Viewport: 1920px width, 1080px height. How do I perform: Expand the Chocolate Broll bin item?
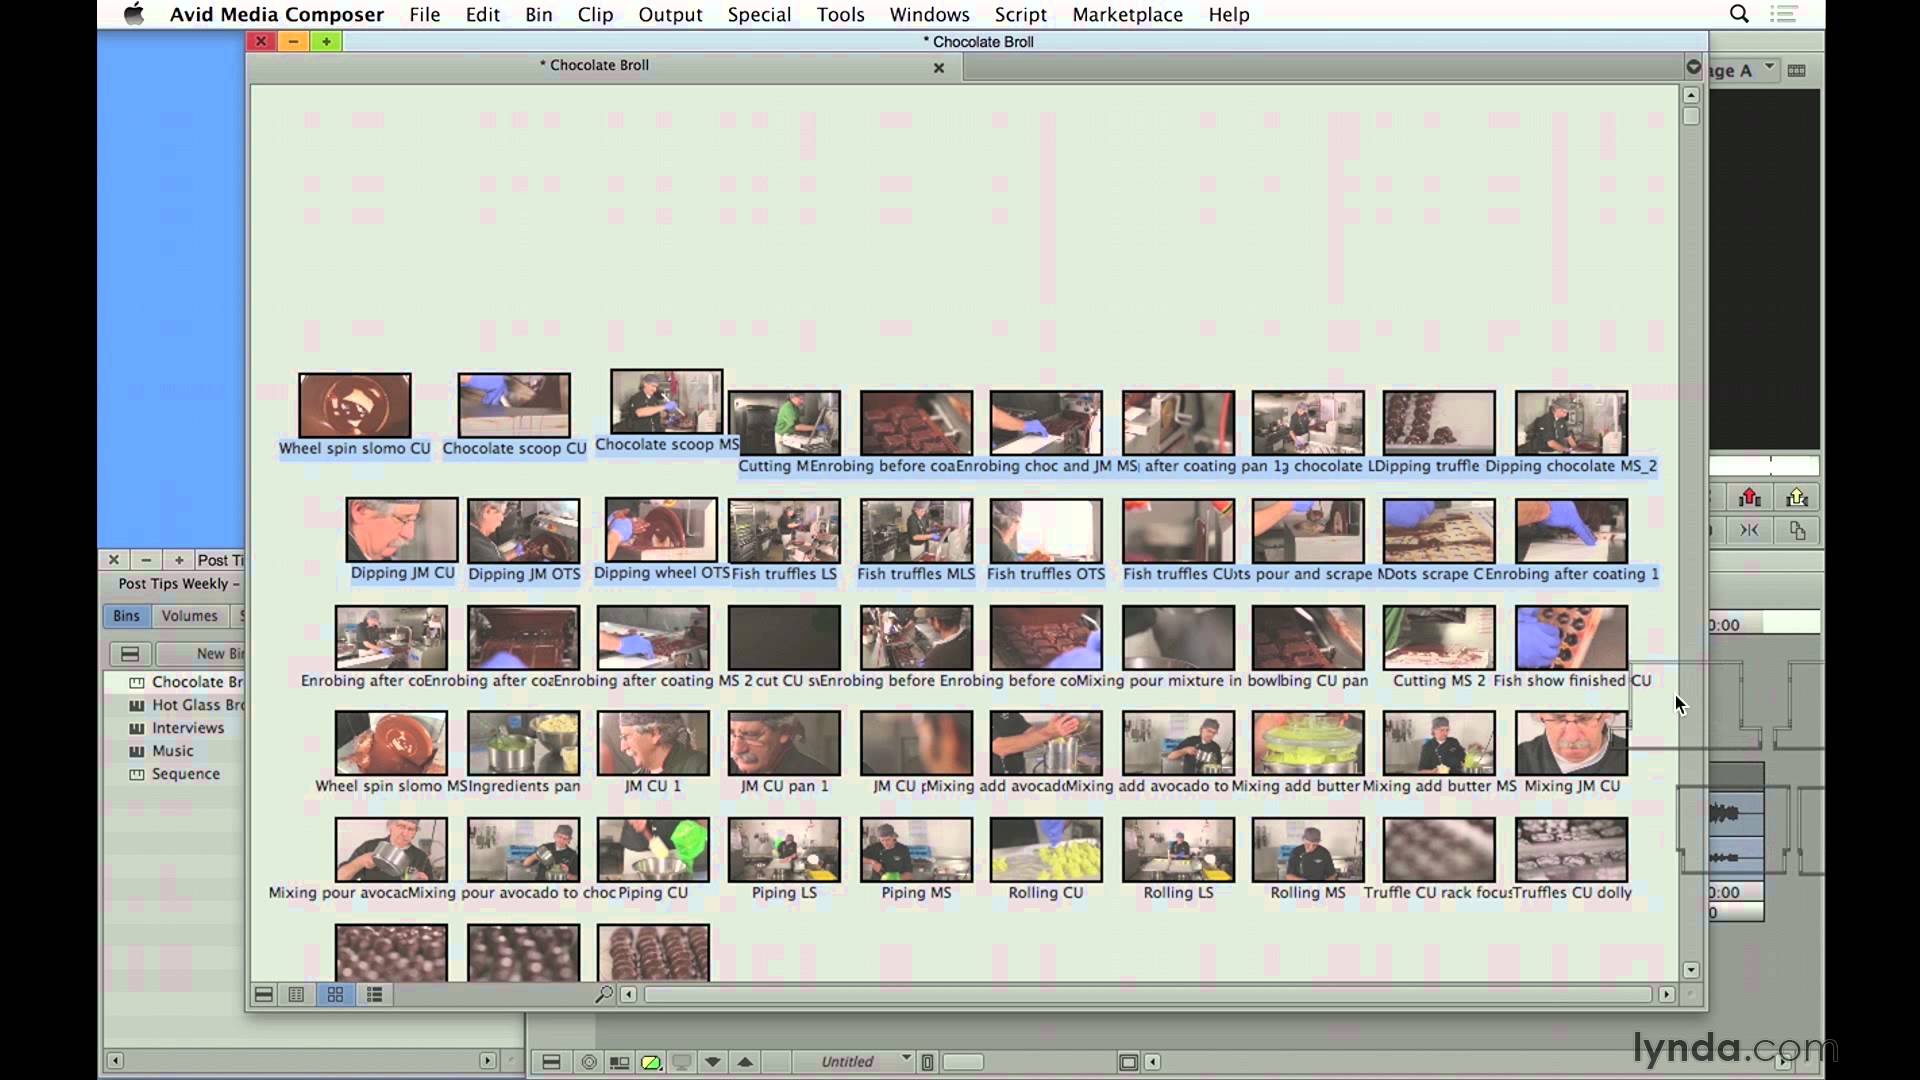pos(137,680)
